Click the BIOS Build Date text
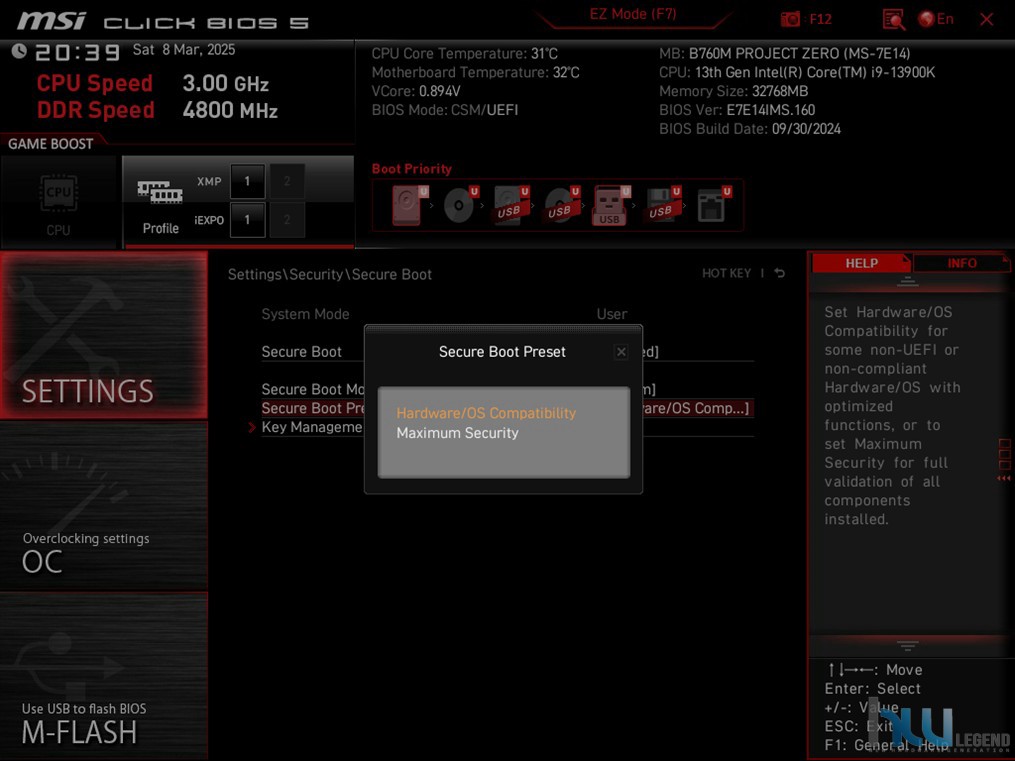This screenshot has height=761, width=1015. 750,129
